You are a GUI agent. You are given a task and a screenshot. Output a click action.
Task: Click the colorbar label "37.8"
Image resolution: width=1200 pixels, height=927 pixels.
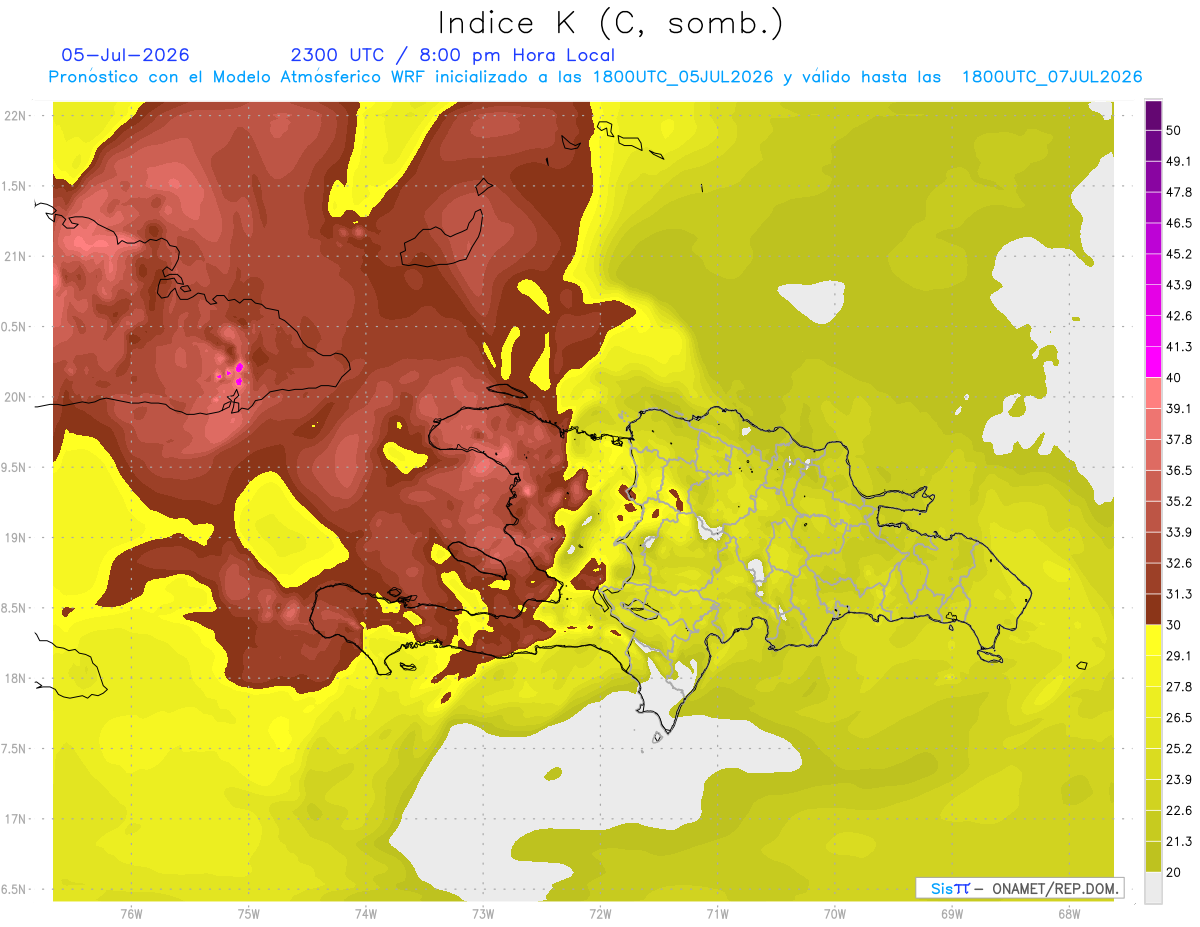(1178, 439)
